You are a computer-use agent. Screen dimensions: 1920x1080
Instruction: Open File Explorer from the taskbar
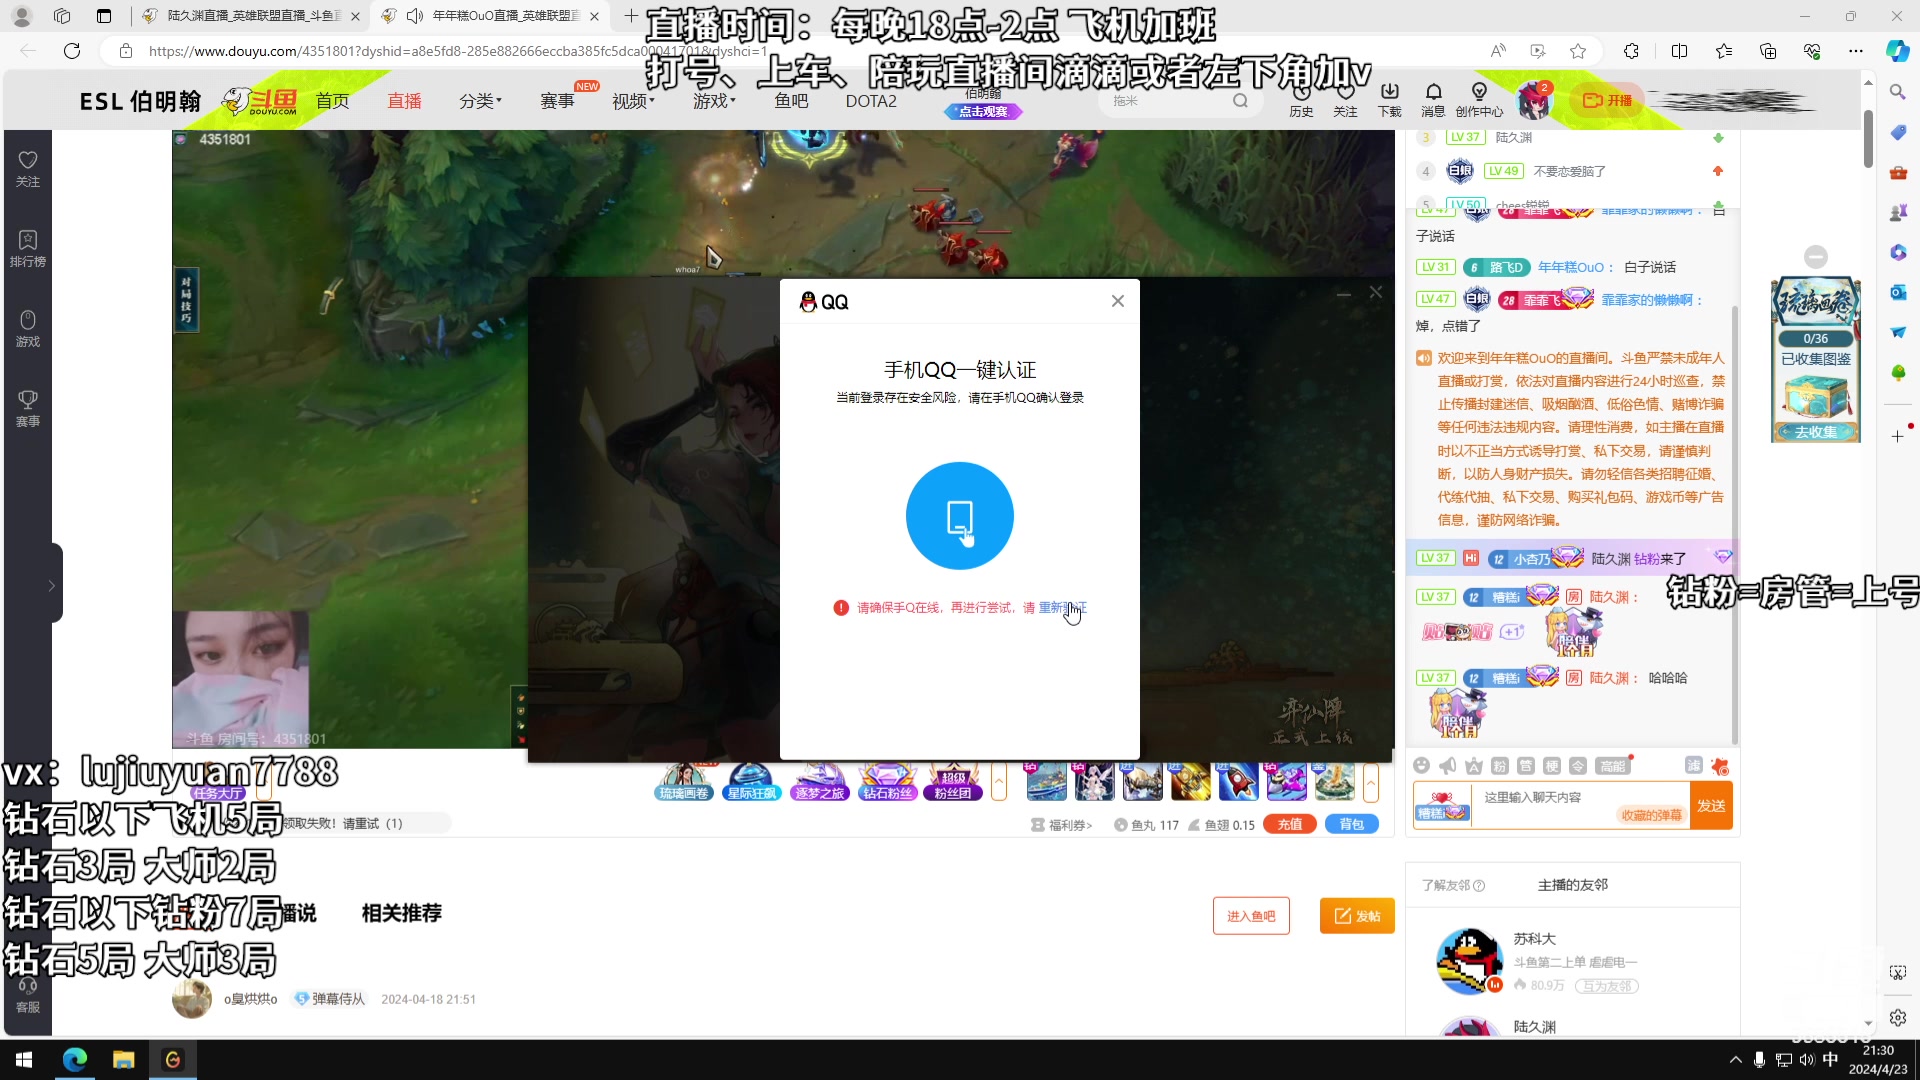[x=124, y=1060]
